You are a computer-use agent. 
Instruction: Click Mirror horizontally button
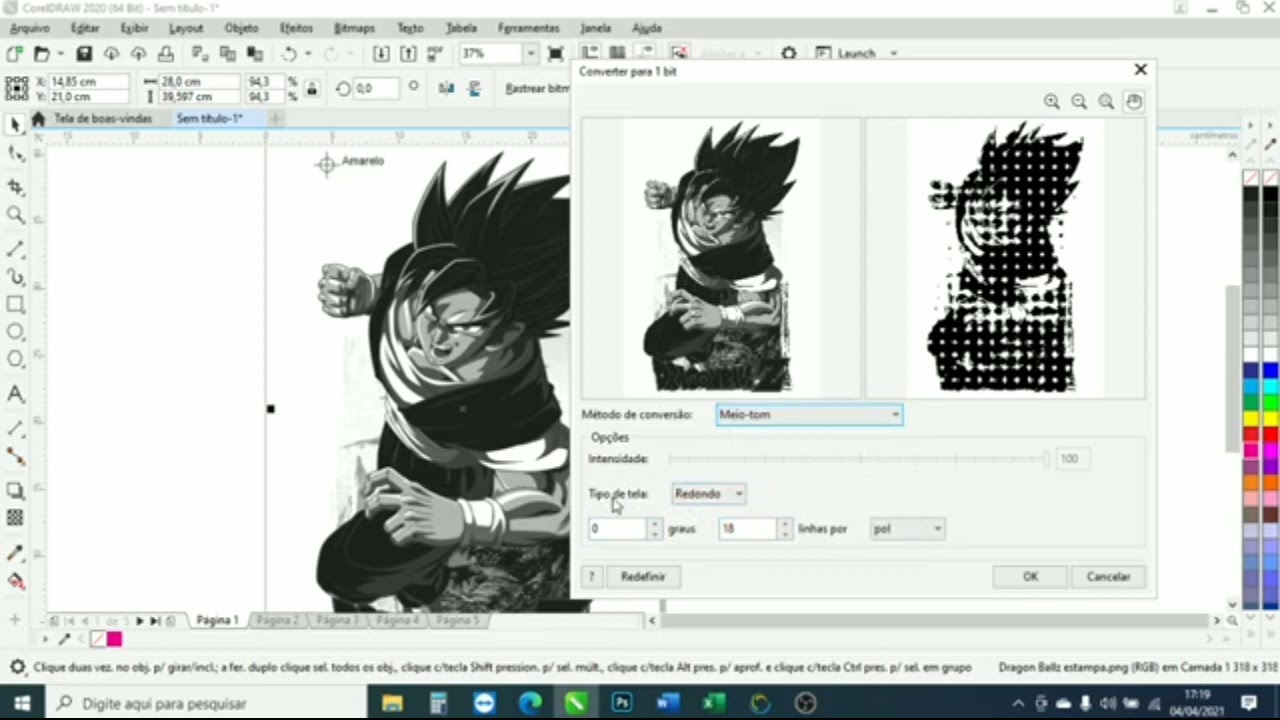pos(446,88)
